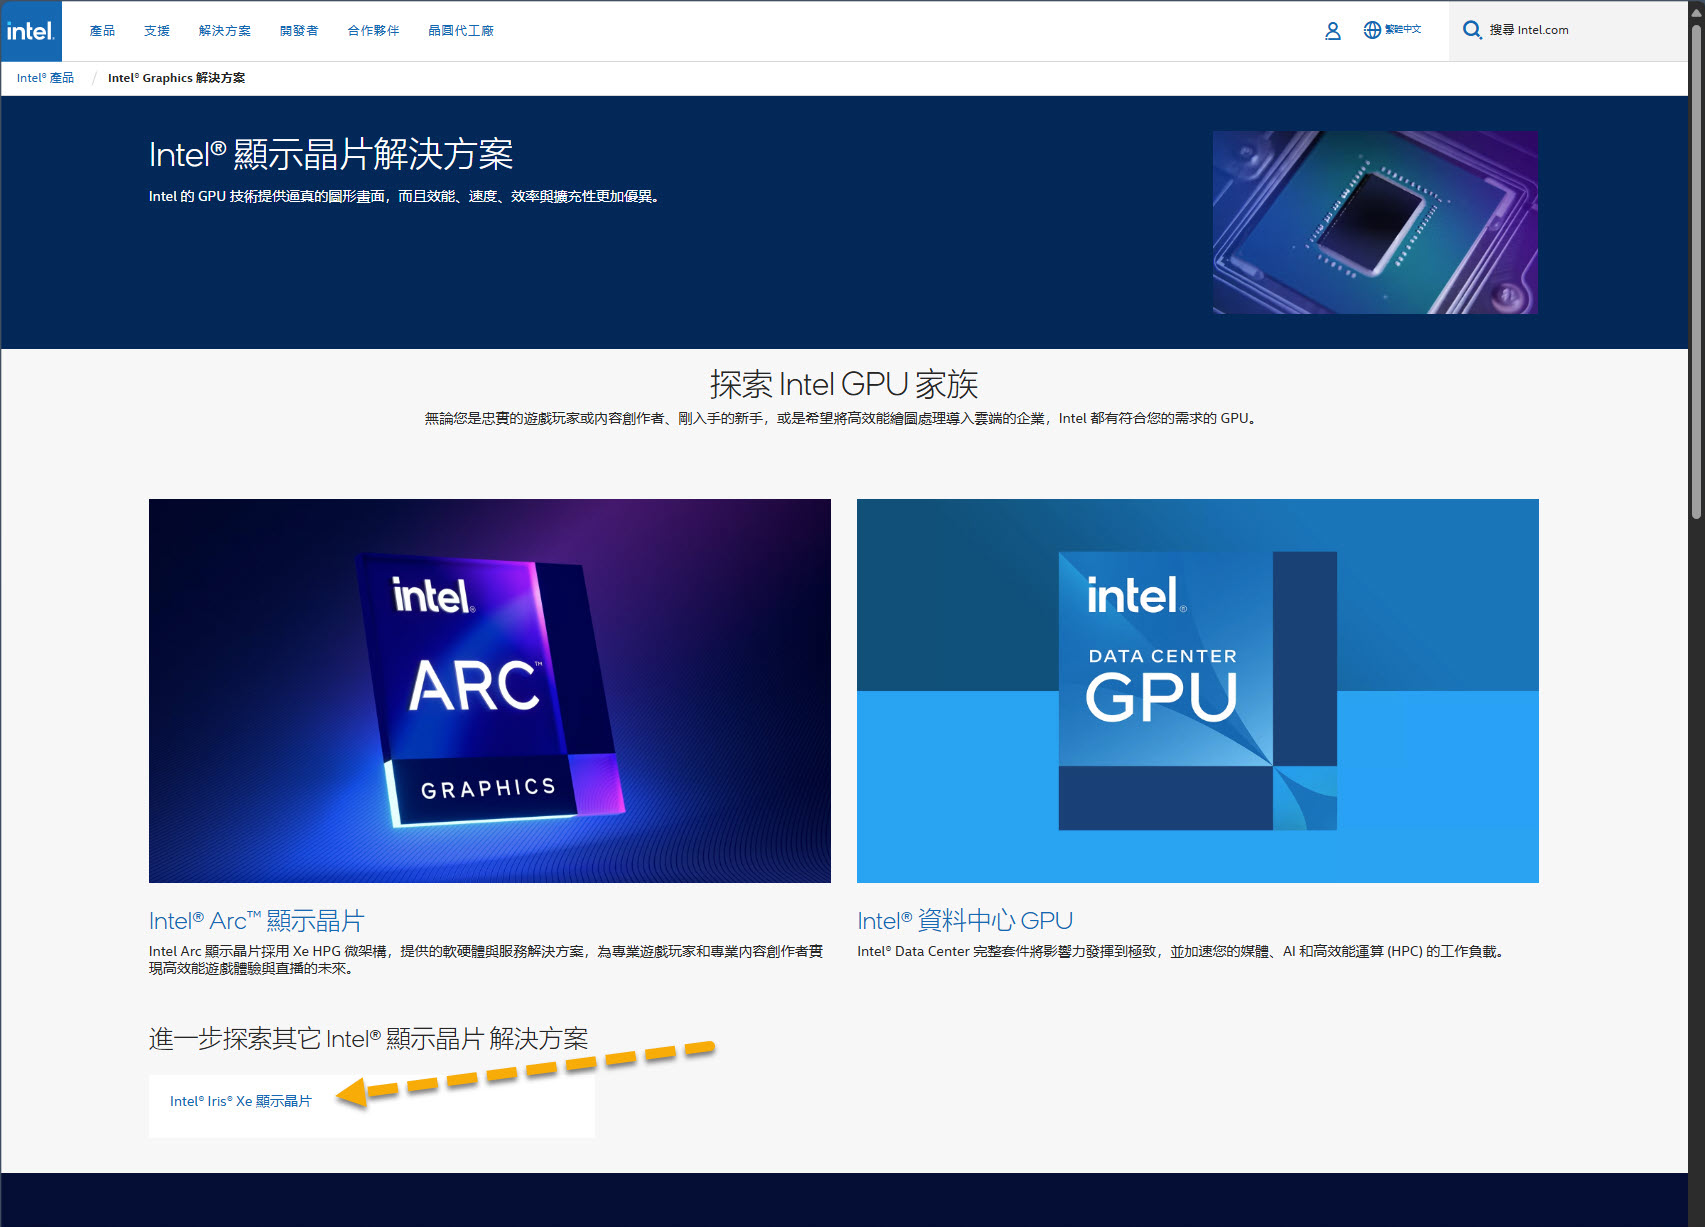
Task: Open the 支援 menu
Action: pos(157,31)
